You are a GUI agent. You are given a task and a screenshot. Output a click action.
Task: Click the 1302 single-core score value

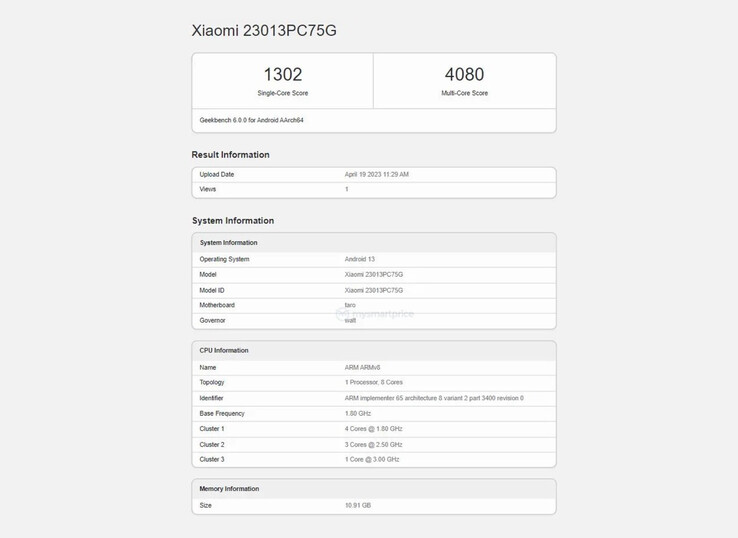coord(282,75)
